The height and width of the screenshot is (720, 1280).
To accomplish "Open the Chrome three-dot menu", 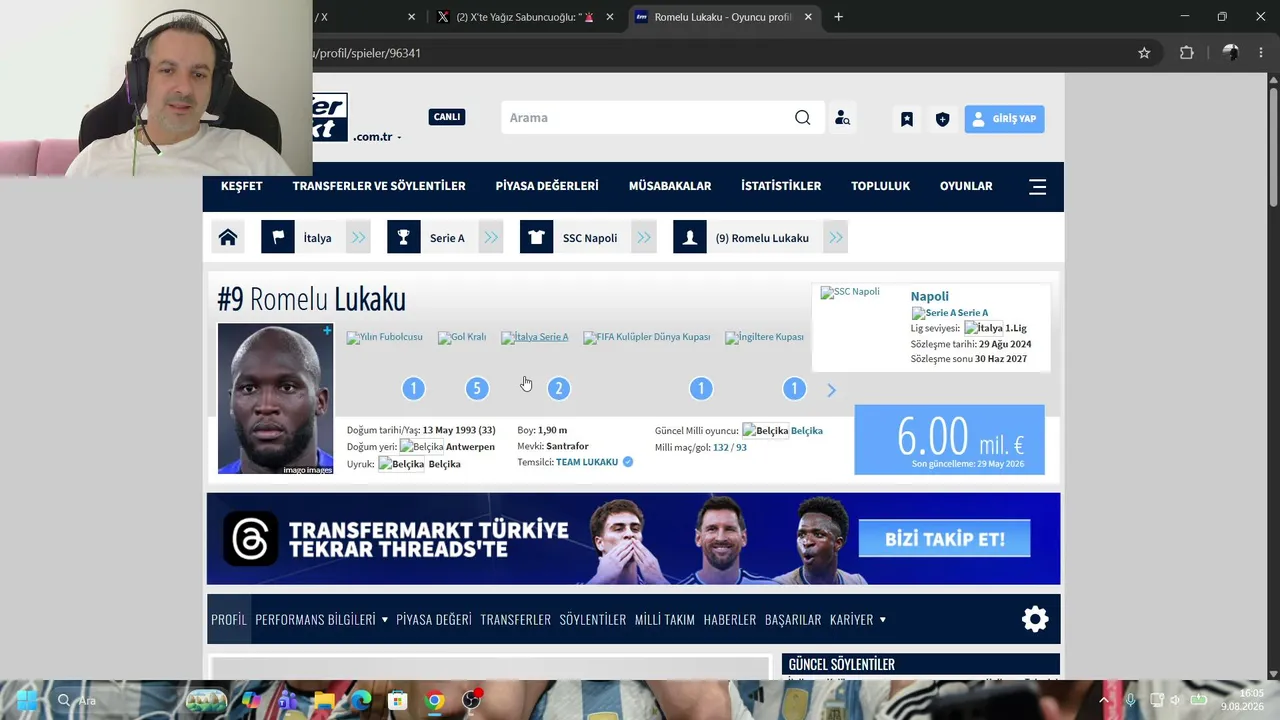I will click(1260, 53).
